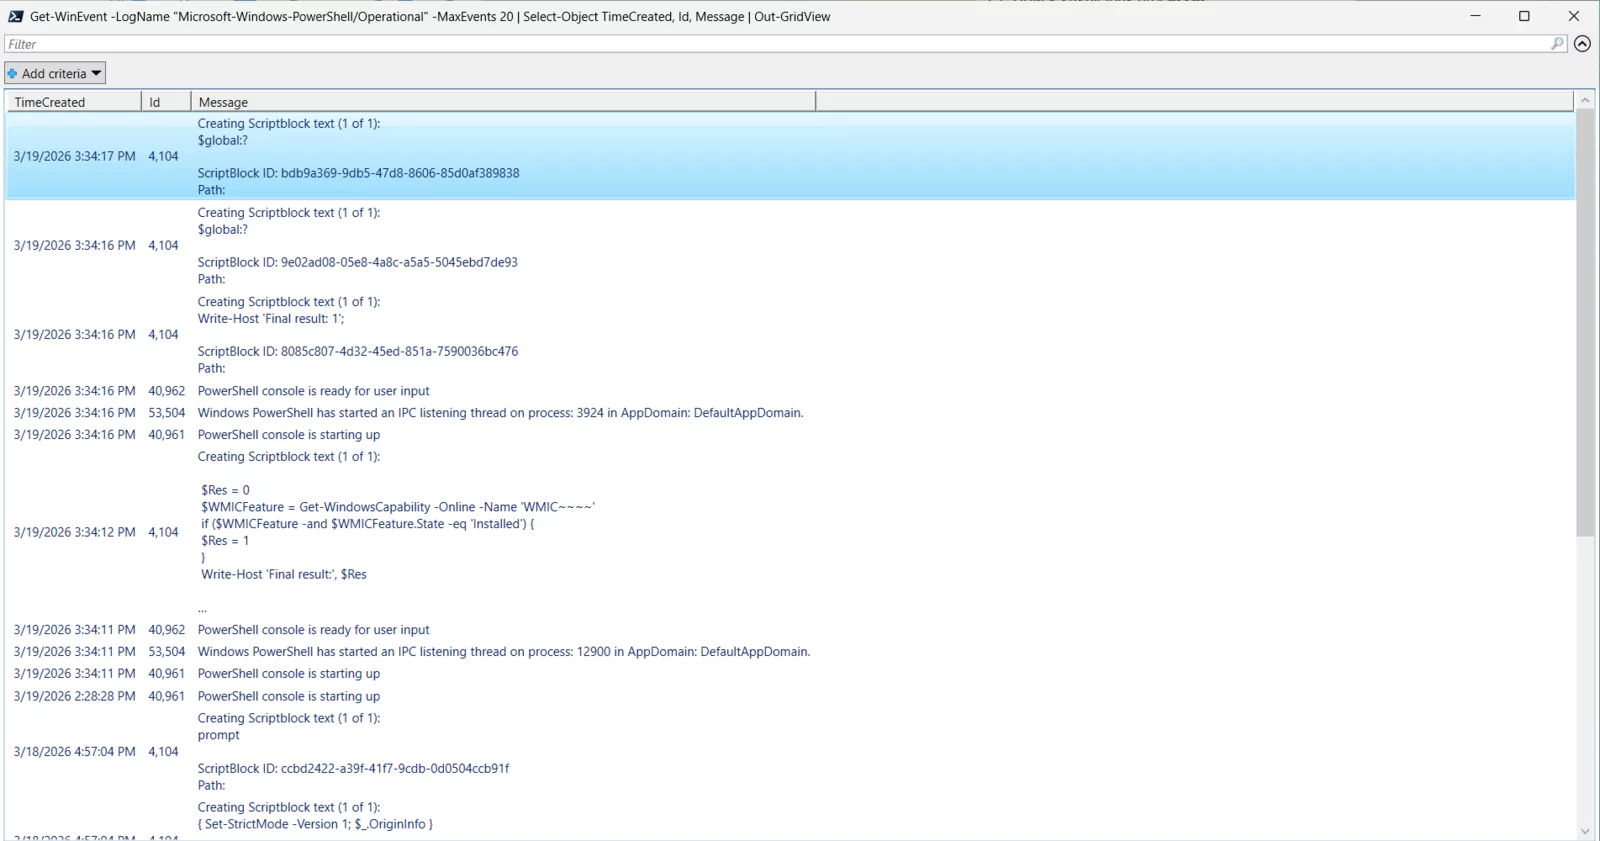Select the IPC listening thread process 3924 row
This screenshot has width=1600, height=841.
point(500,413)
